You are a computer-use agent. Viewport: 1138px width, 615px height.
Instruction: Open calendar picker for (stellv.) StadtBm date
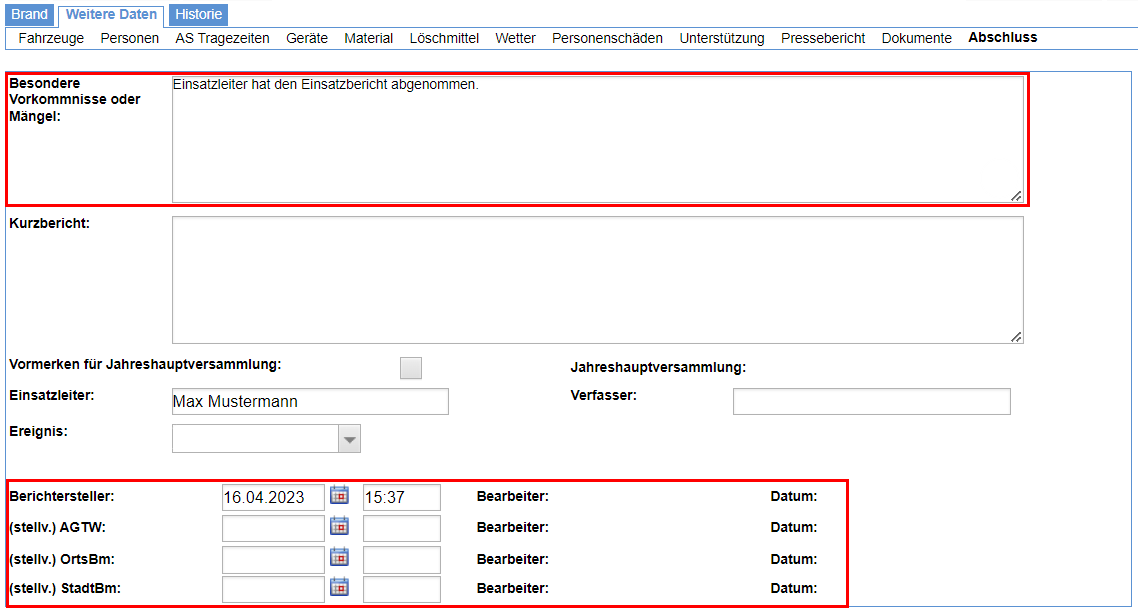[339, 589]
